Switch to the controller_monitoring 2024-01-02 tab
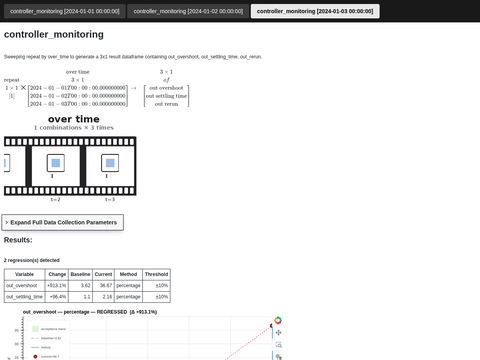 188,11
